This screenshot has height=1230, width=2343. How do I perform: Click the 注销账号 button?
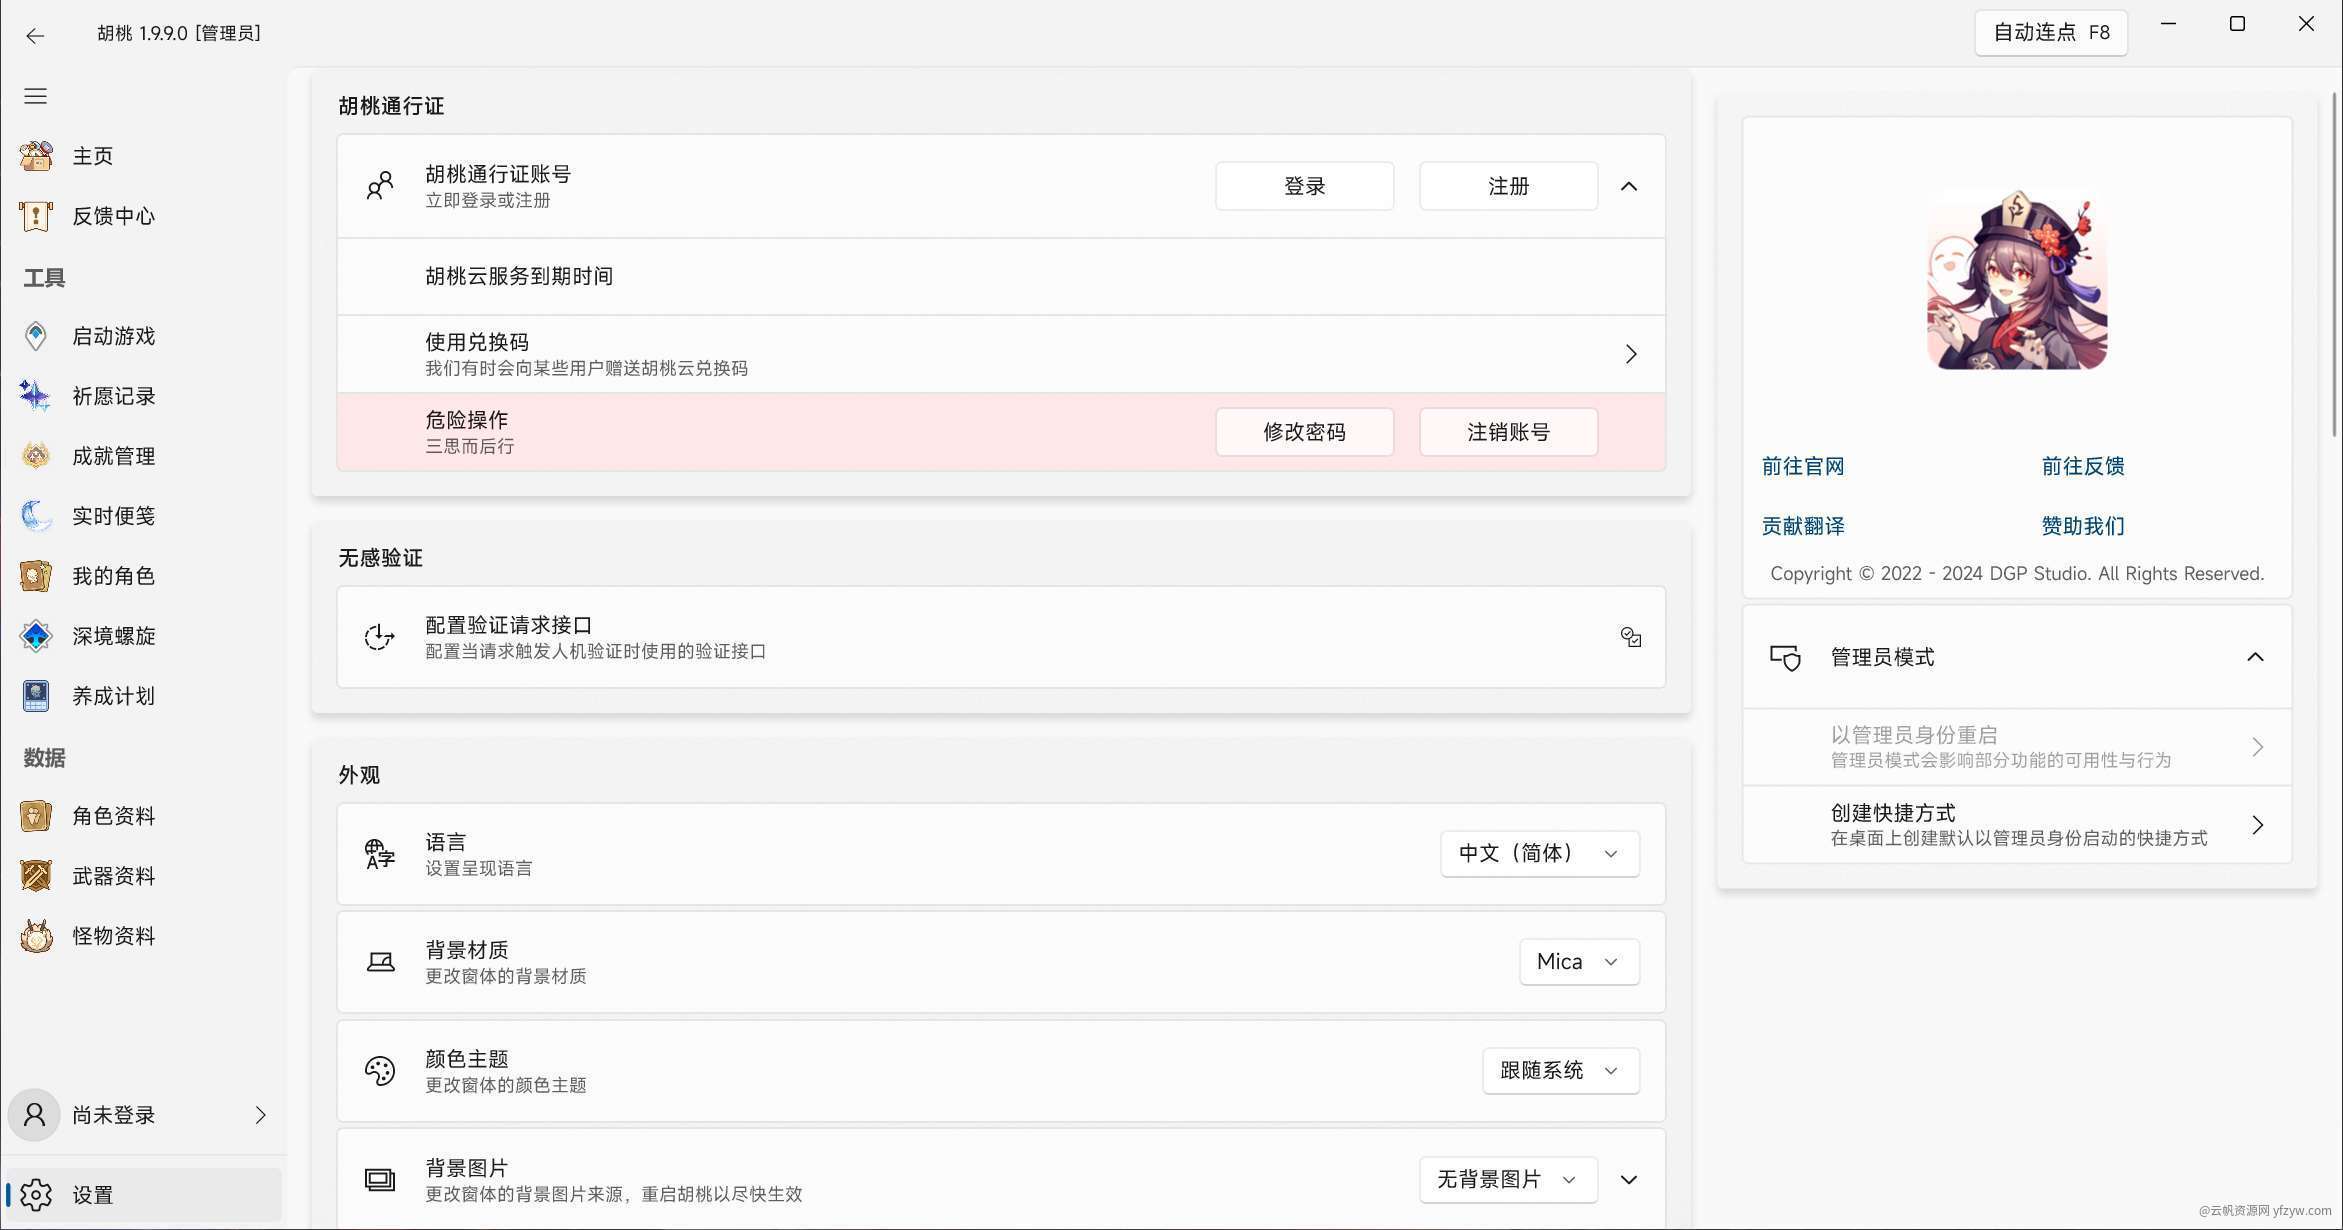pyautogui.click(x=1508, y=432)
